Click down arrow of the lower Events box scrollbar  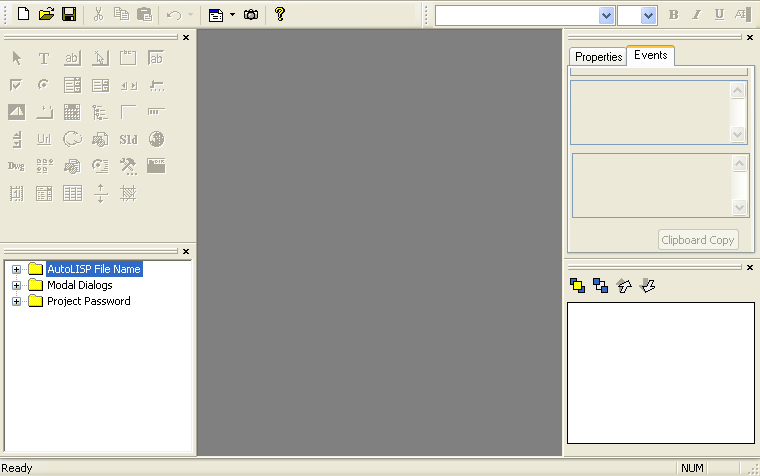point(739,207)
